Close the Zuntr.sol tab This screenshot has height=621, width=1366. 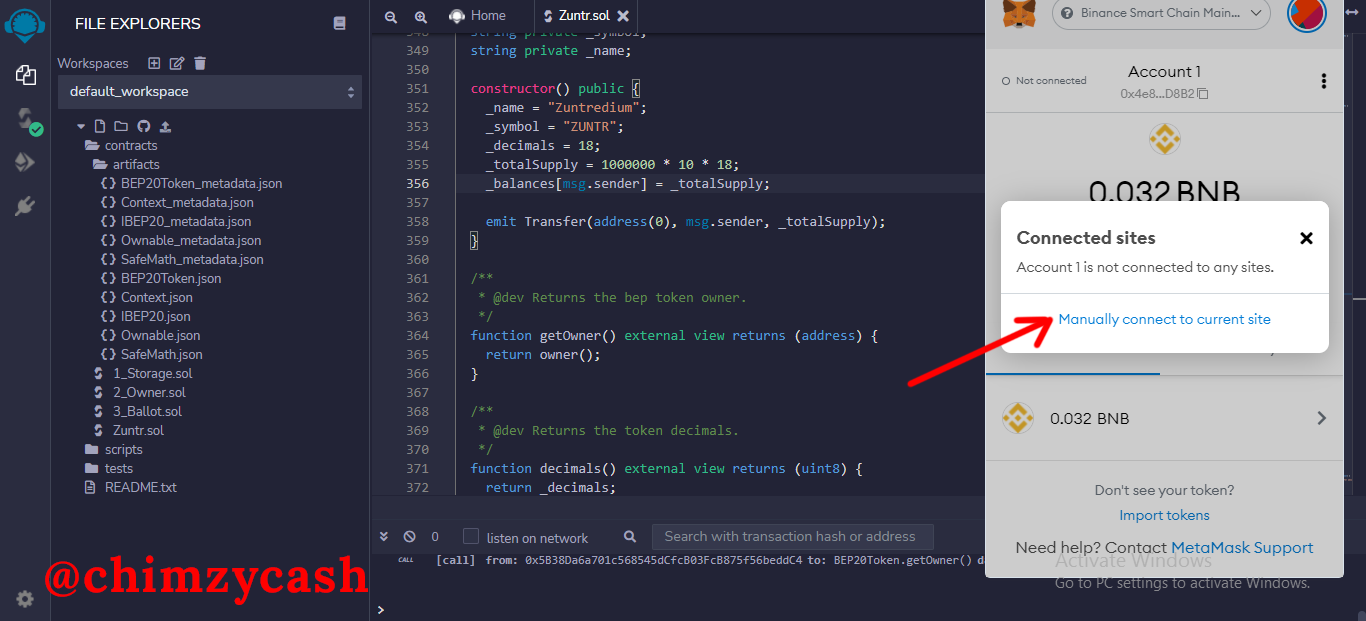[623, 16]
